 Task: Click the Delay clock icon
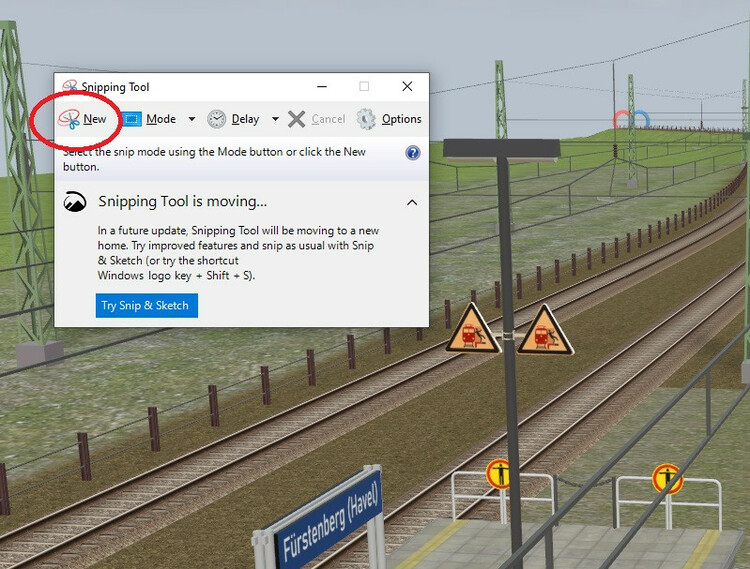coord(216,119)
